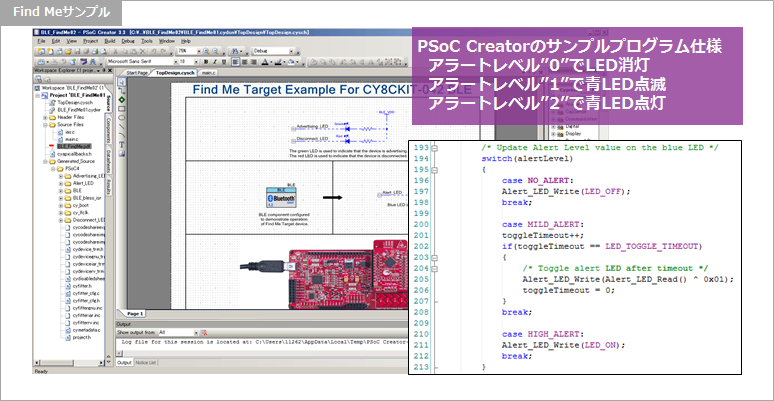The height and width of the screenshot is (401, 774).
Task: Click the Delete X toolbar icon
Action: point(142,51)
